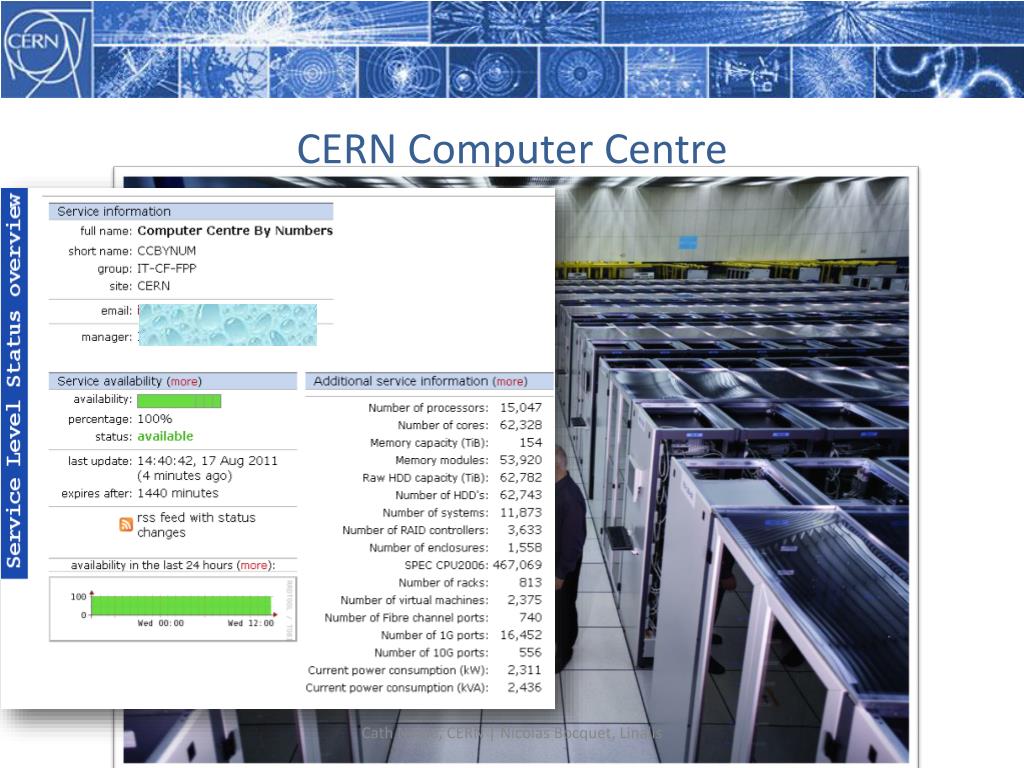1024x768 pixels.
Task: Select the Number of HDD's value 62,743
Action: coord(521,495)
